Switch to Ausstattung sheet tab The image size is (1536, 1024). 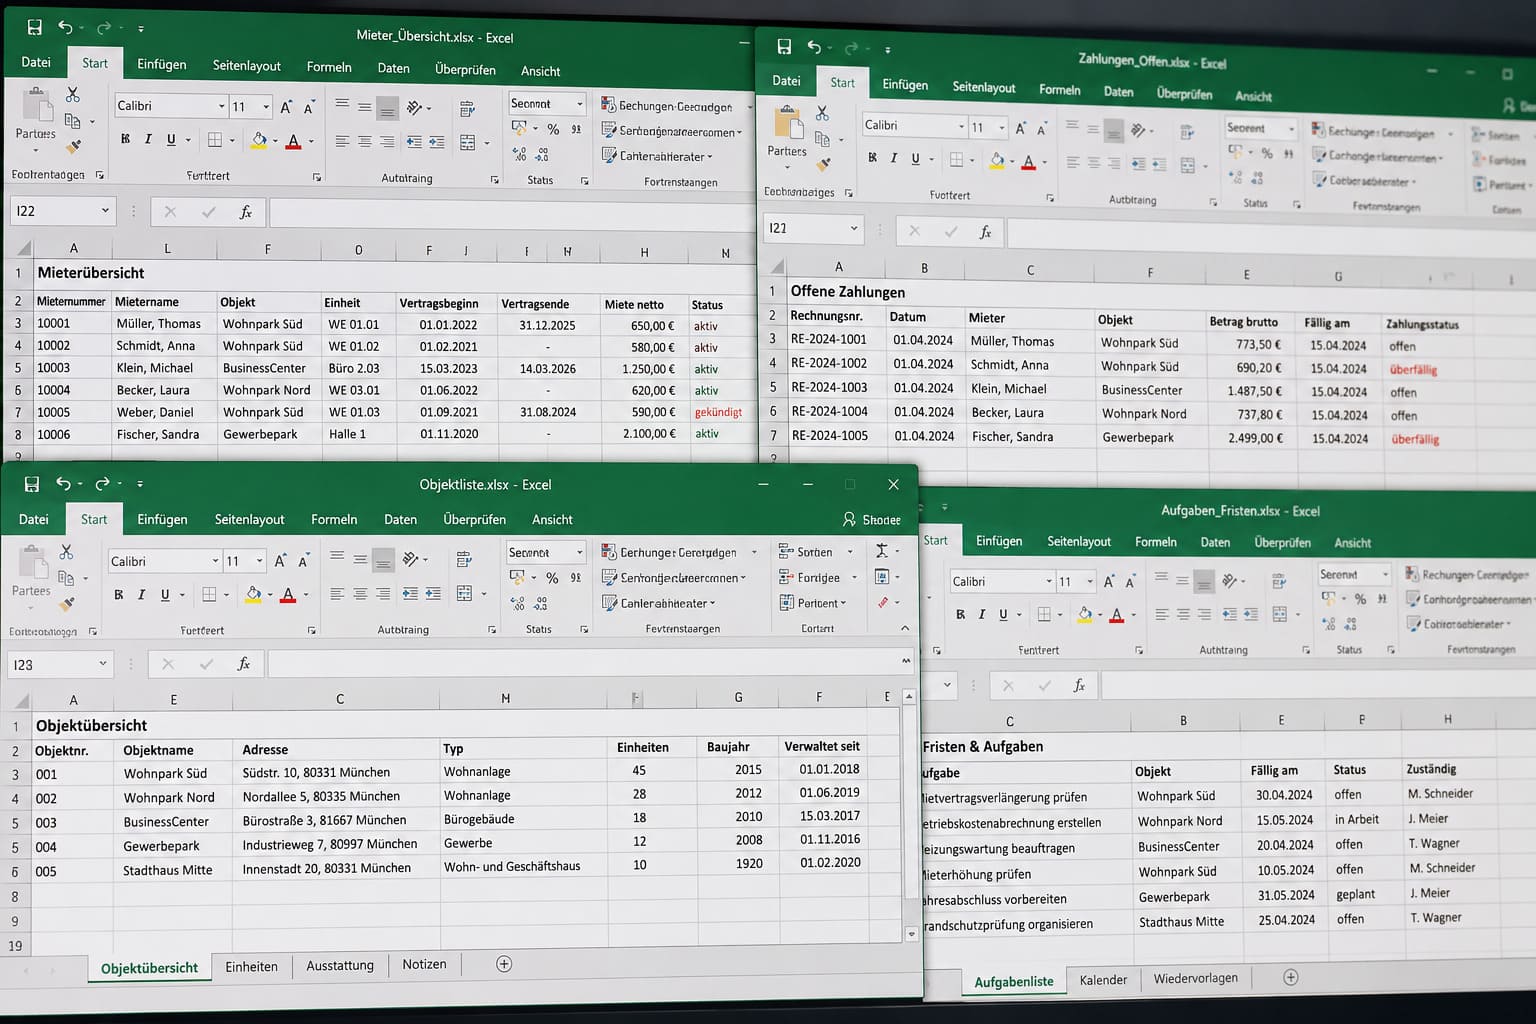click(340, 966)
